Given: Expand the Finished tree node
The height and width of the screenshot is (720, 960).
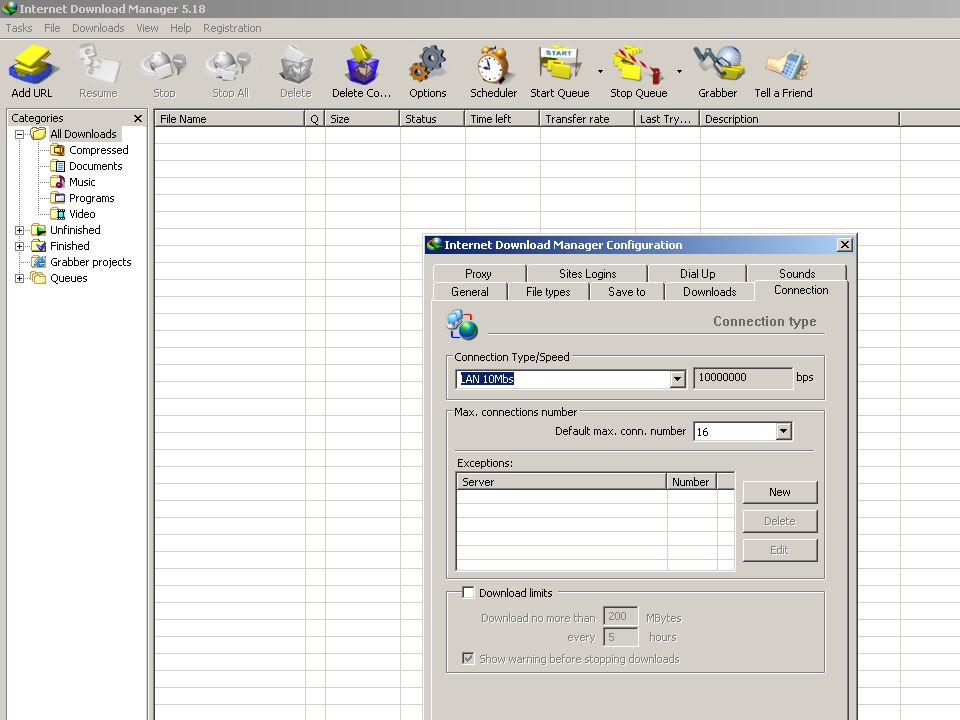Looking at the screenshot, I should (x=20, y=246).
